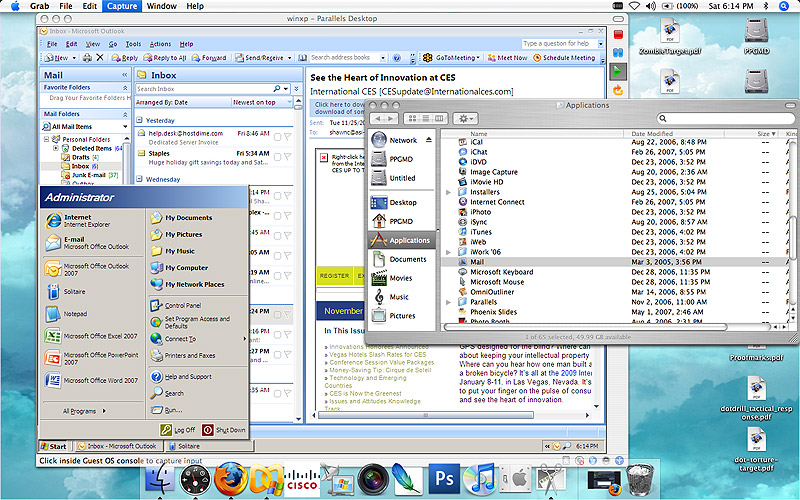Open the Window menu in Grab
Viewport: 800px width, 500px height.
click(x=161, y=6)
